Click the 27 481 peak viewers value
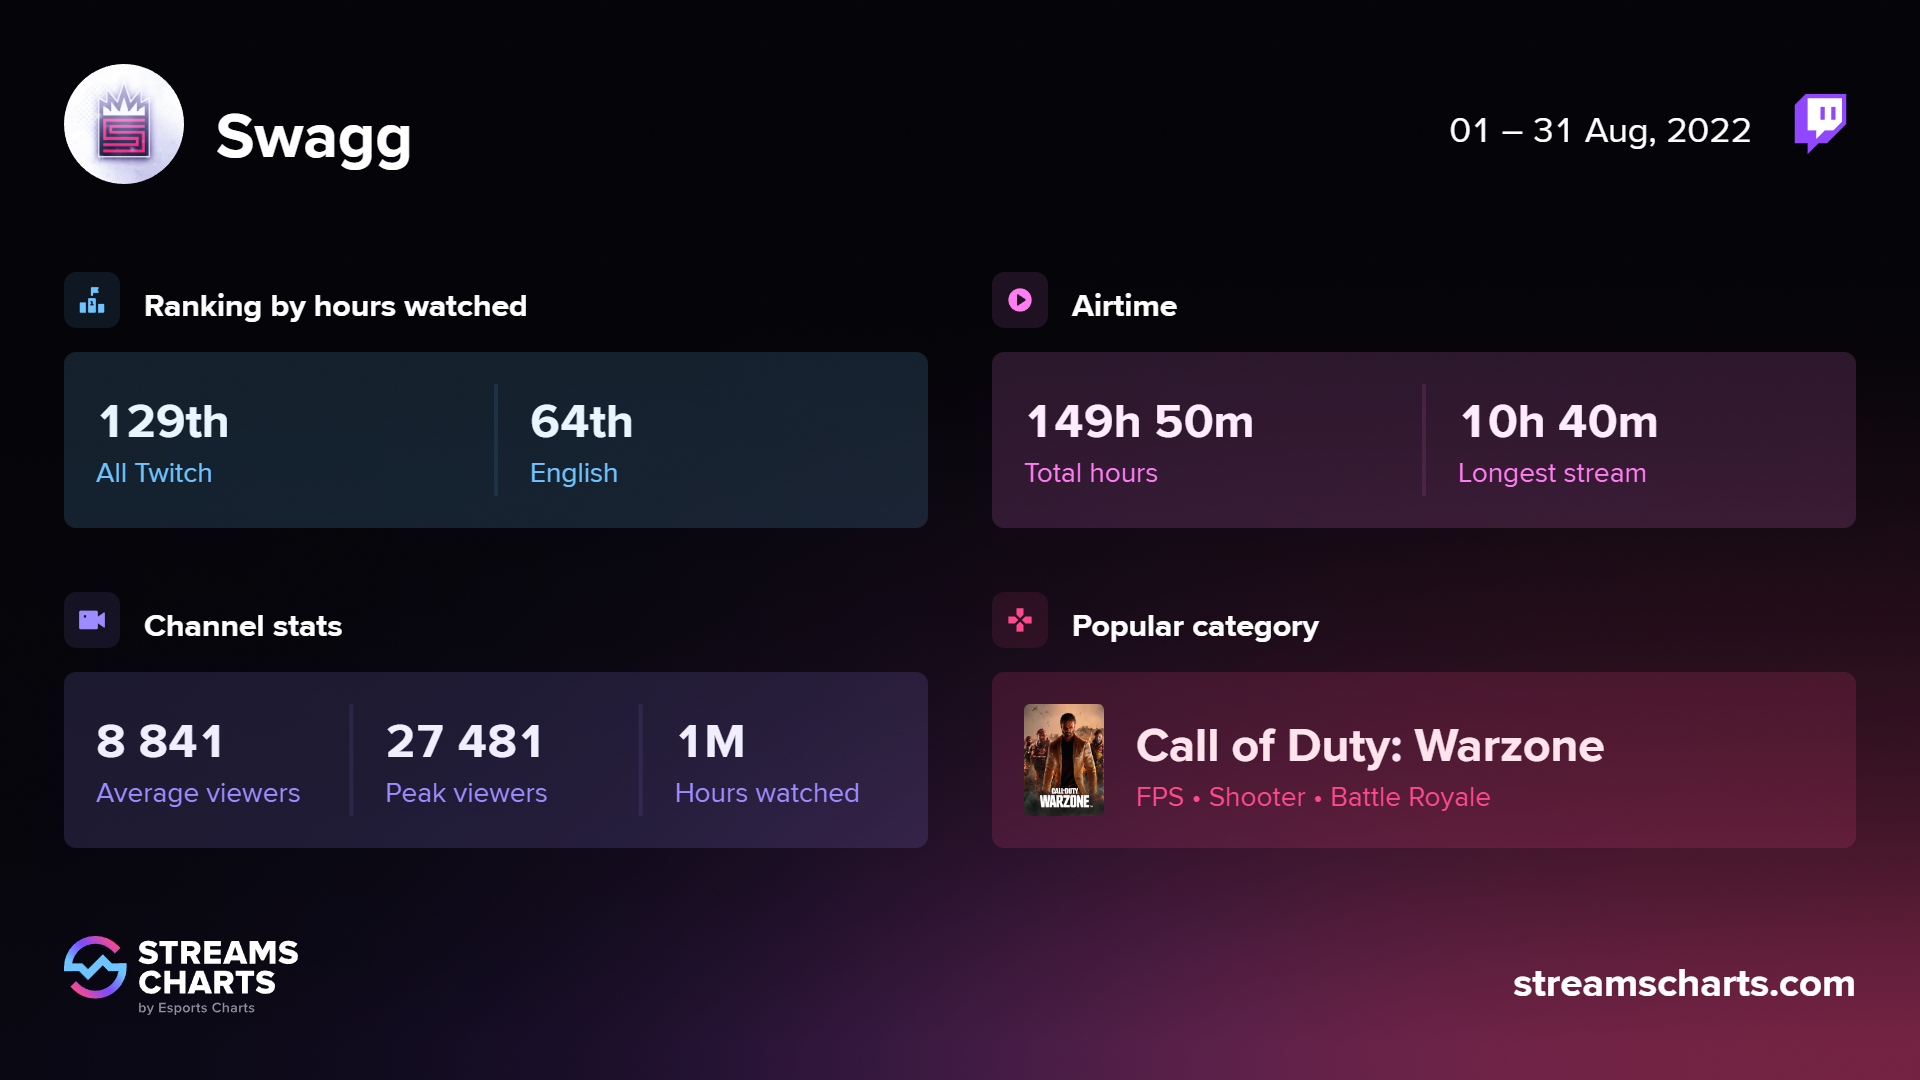Screen dimensions: 1920x1080 (x=465, y=741)
